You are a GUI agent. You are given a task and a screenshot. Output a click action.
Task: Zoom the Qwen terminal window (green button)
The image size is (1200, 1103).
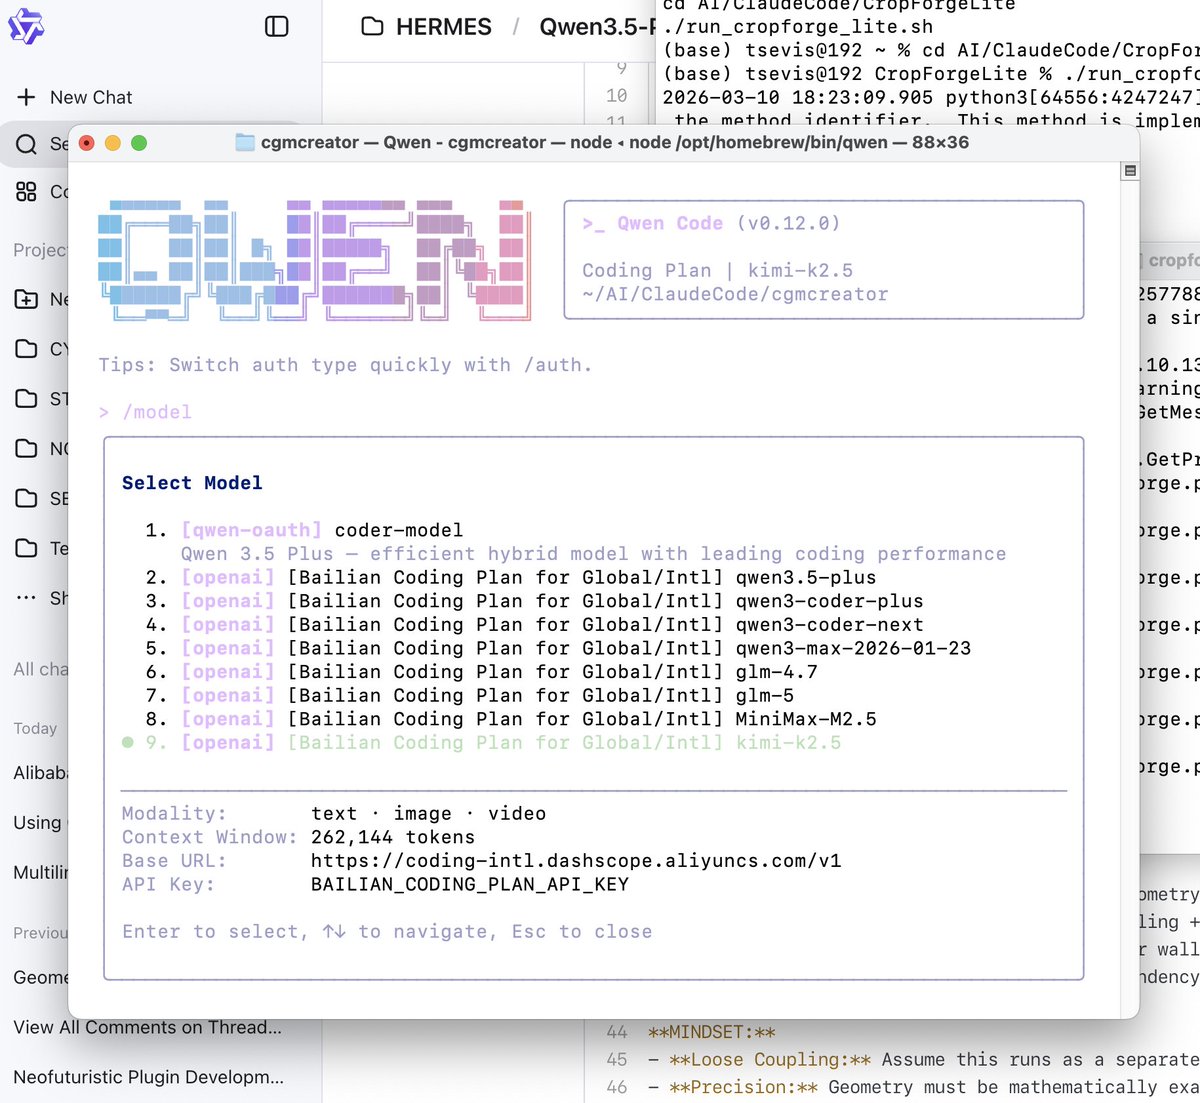(x=139, y=143)
